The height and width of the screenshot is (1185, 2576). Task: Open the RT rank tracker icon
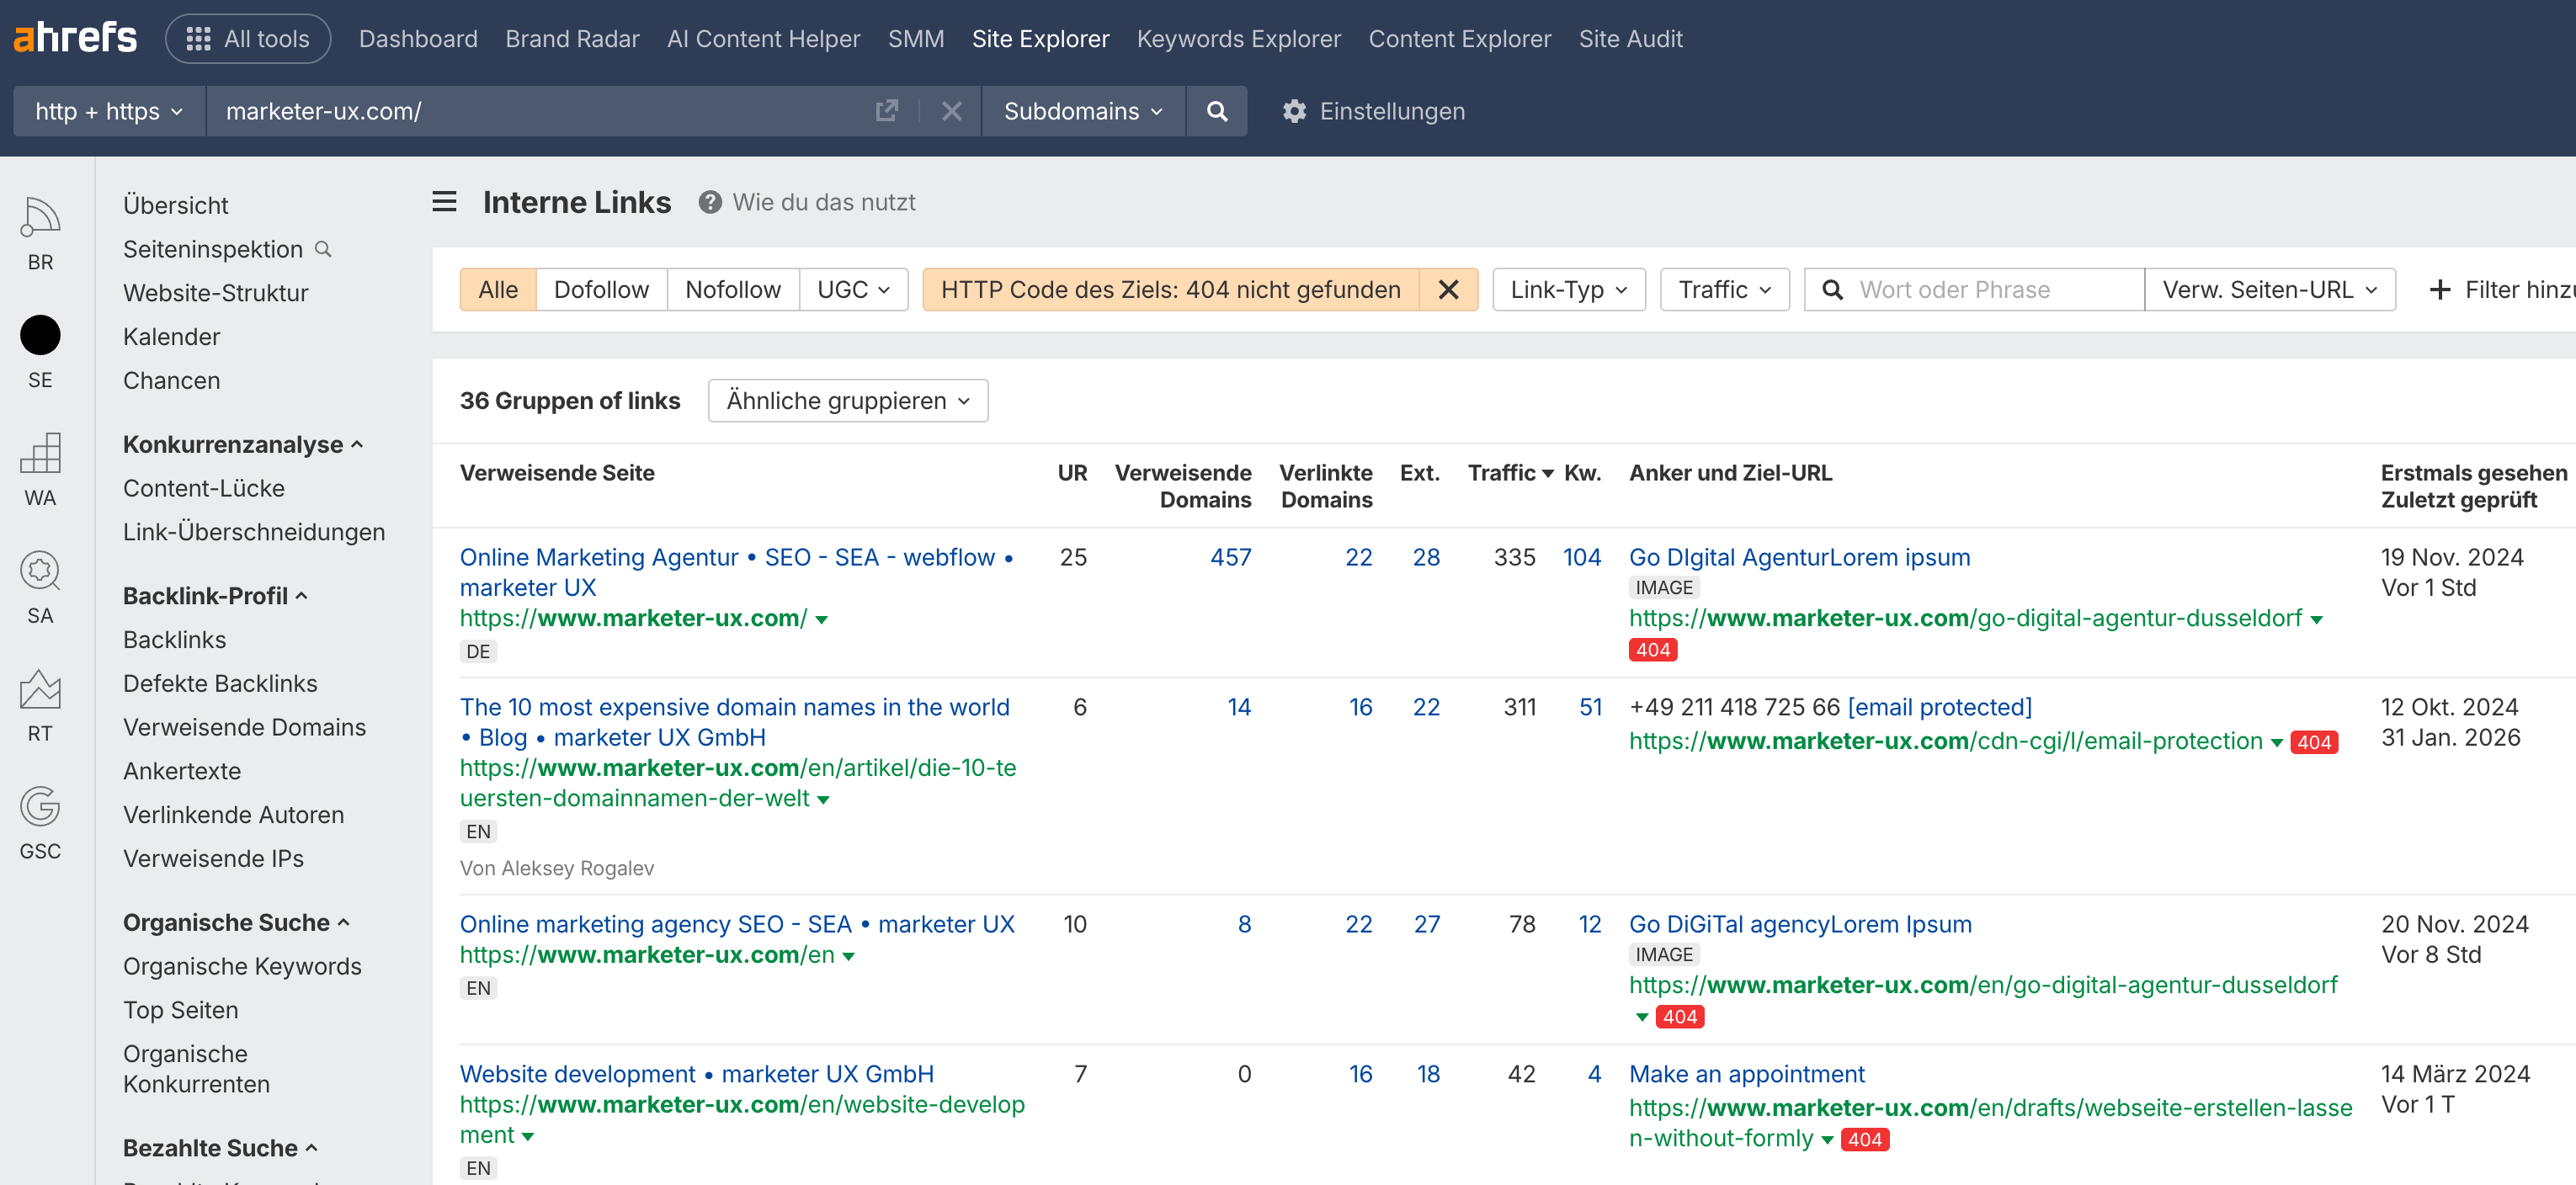point(40,689)
